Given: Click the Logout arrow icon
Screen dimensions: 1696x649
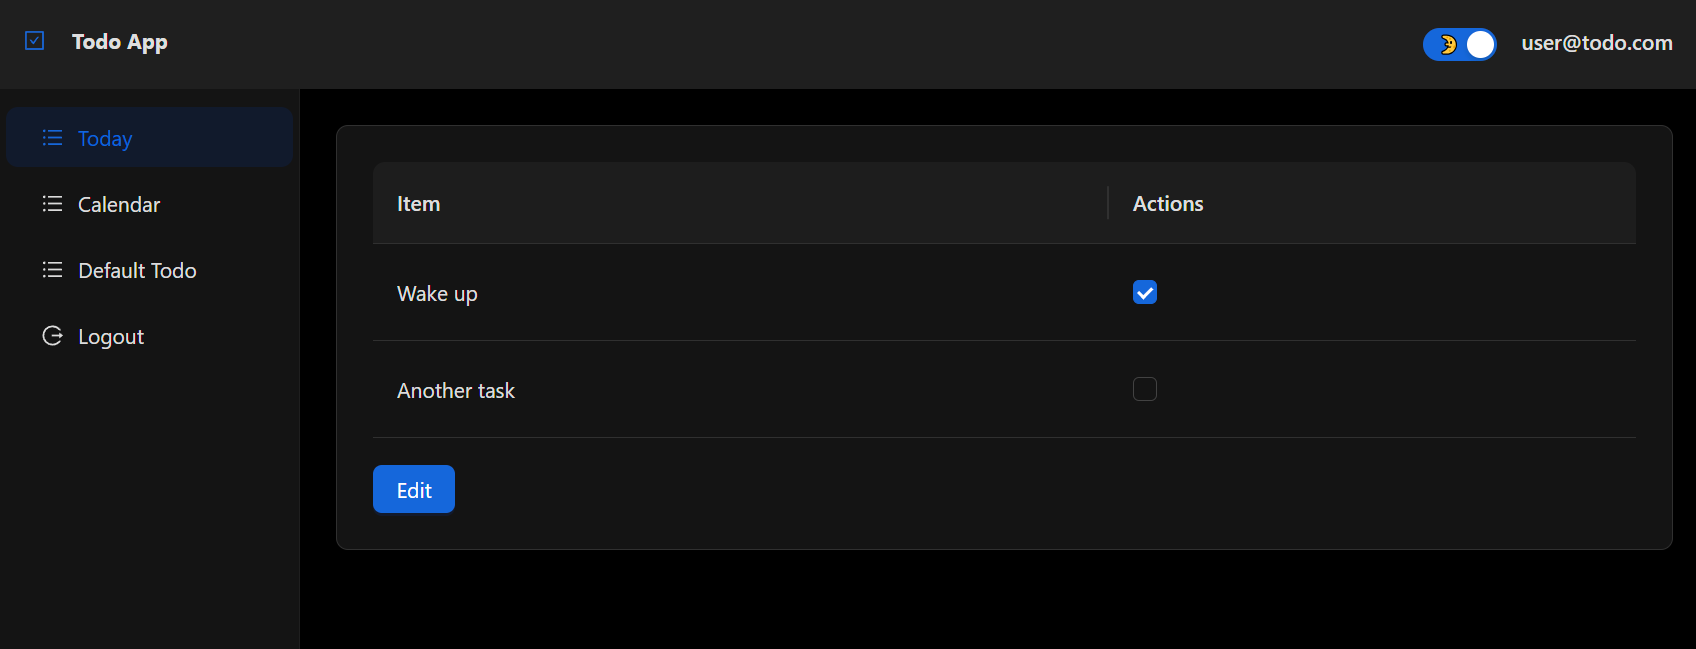Looking at the screenshot, I should coord(52,336).
